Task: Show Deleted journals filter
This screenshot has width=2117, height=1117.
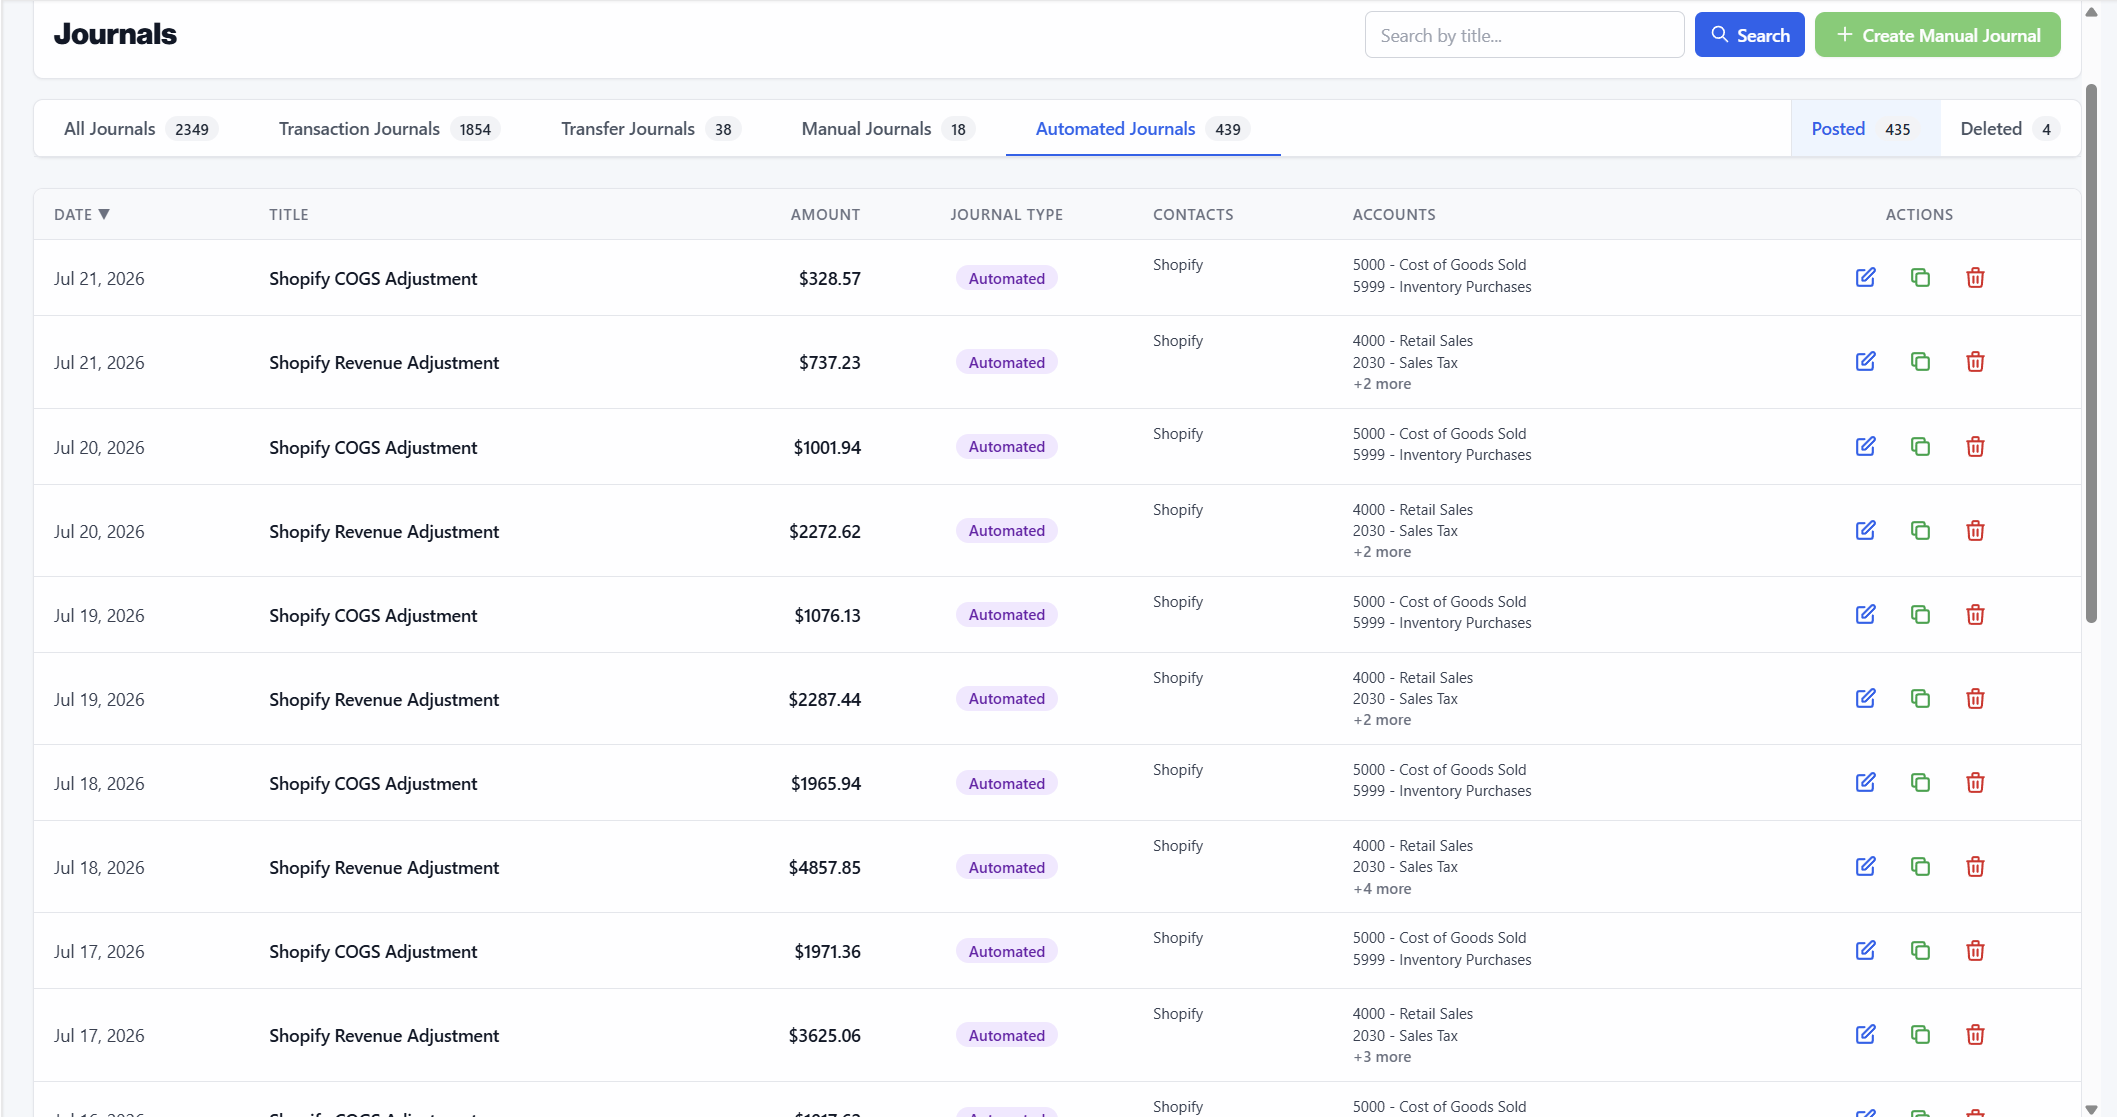Action: [2010, 129]
